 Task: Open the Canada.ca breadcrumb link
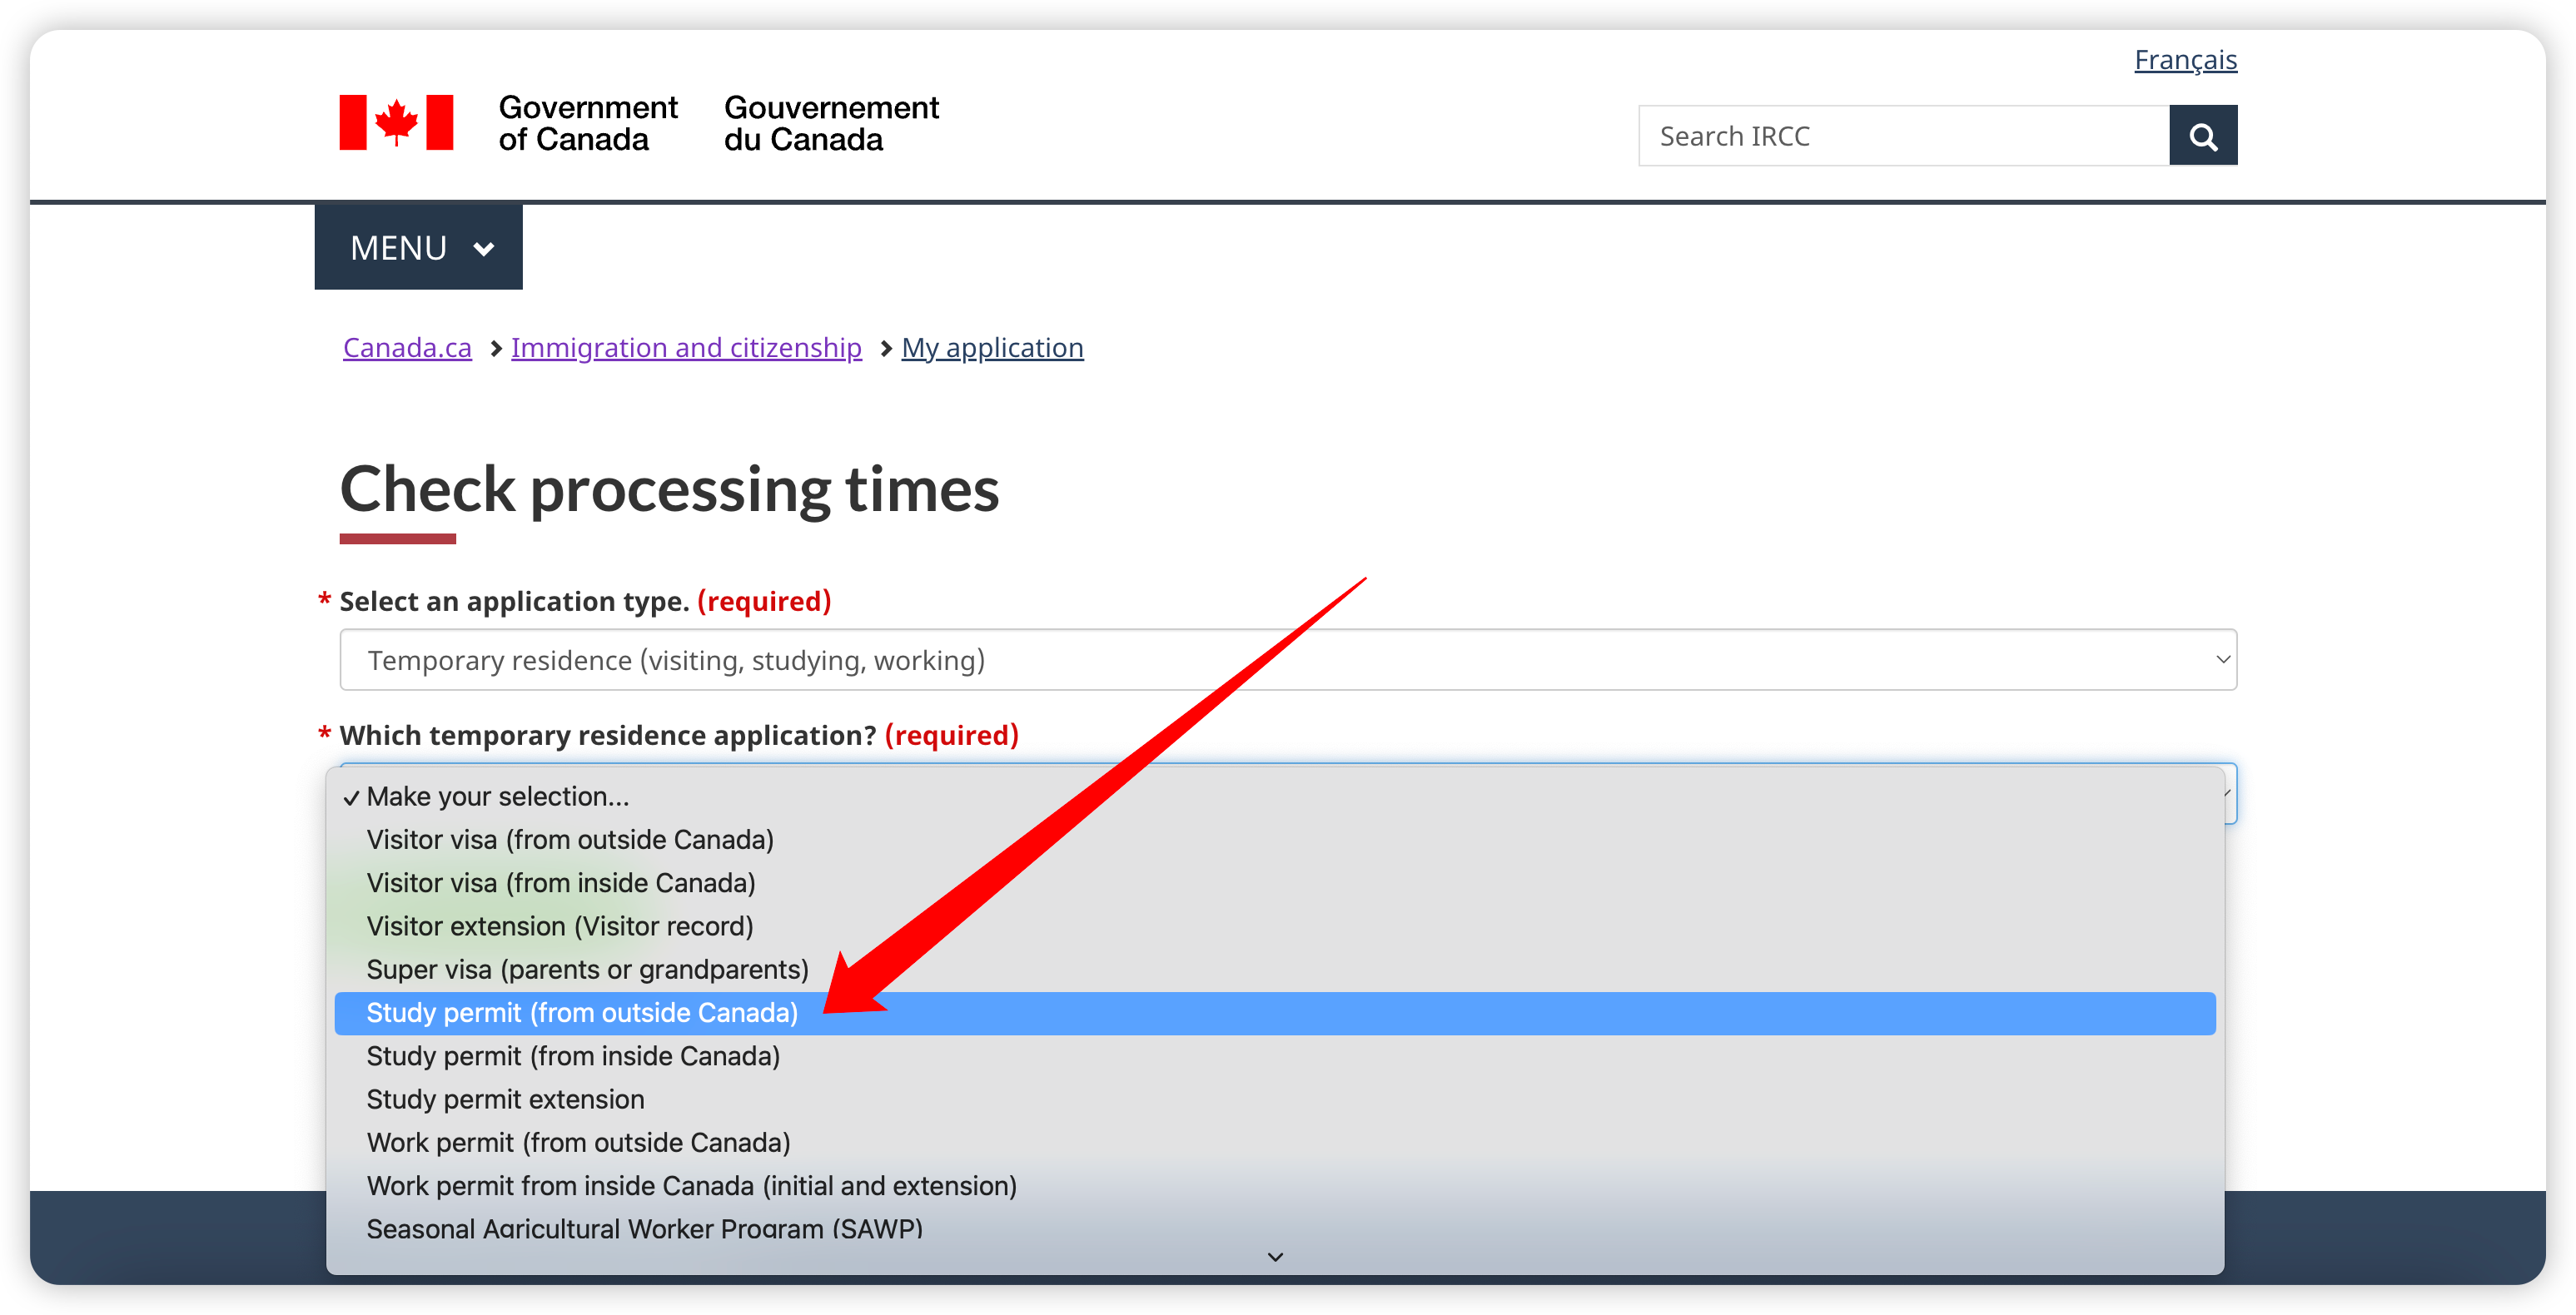point(407,347)
